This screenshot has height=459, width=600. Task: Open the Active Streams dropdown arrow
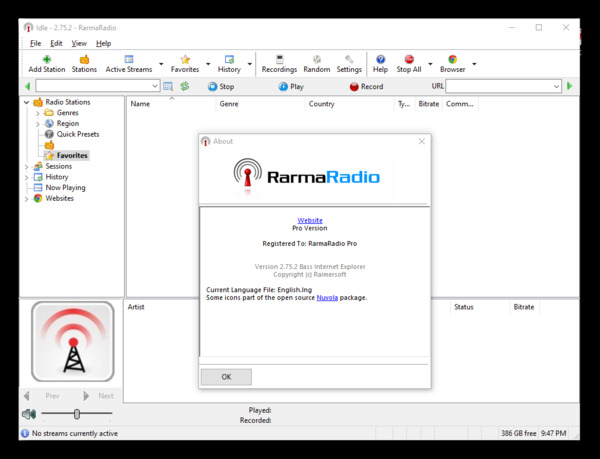pyautogui.click(x=161, y=64)
